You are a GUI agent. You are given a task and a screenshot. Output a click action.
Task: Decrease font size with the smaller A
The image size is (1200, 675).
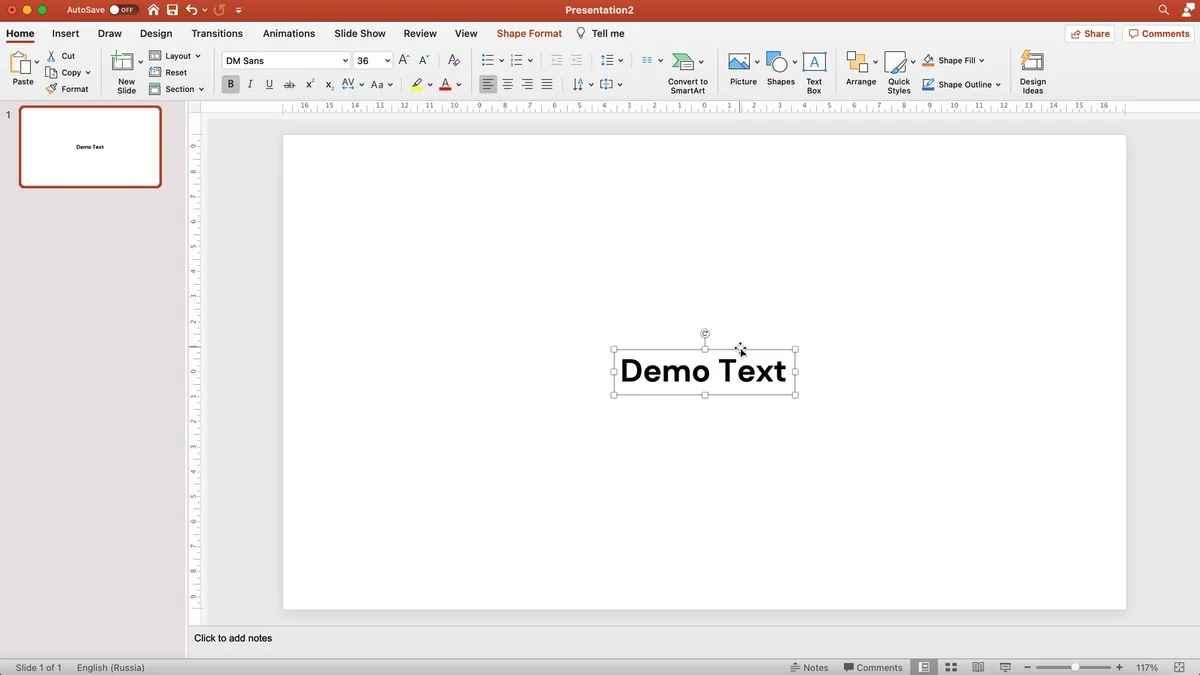(x=424, y=60)
